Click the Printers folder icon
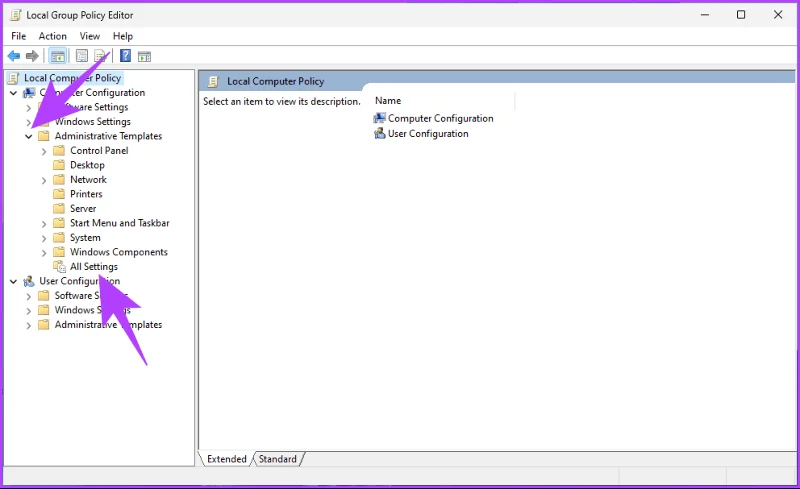The image size is (800, 489). tap(59, 194)
